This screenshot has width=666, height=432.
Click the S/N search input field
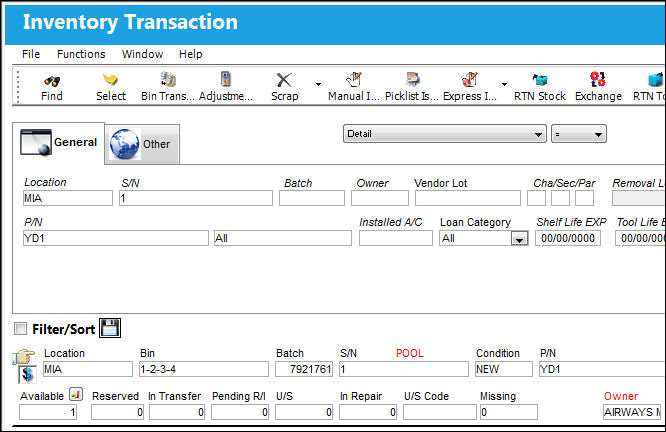click(196, 198)
